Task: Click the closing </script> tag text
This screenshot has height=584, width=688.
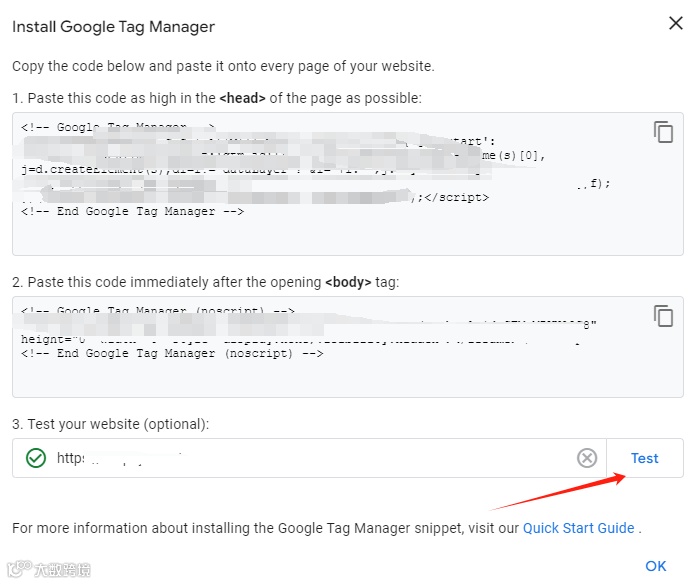Action: [456, 197]
